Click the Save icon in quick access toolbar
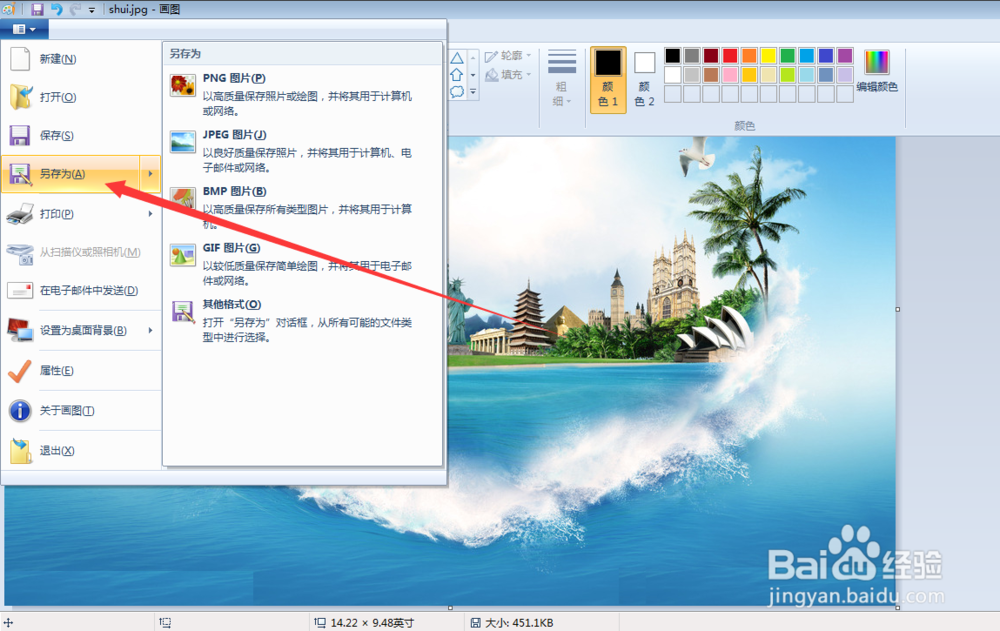This screenshot has width=1000, height=631. (36, 9)
